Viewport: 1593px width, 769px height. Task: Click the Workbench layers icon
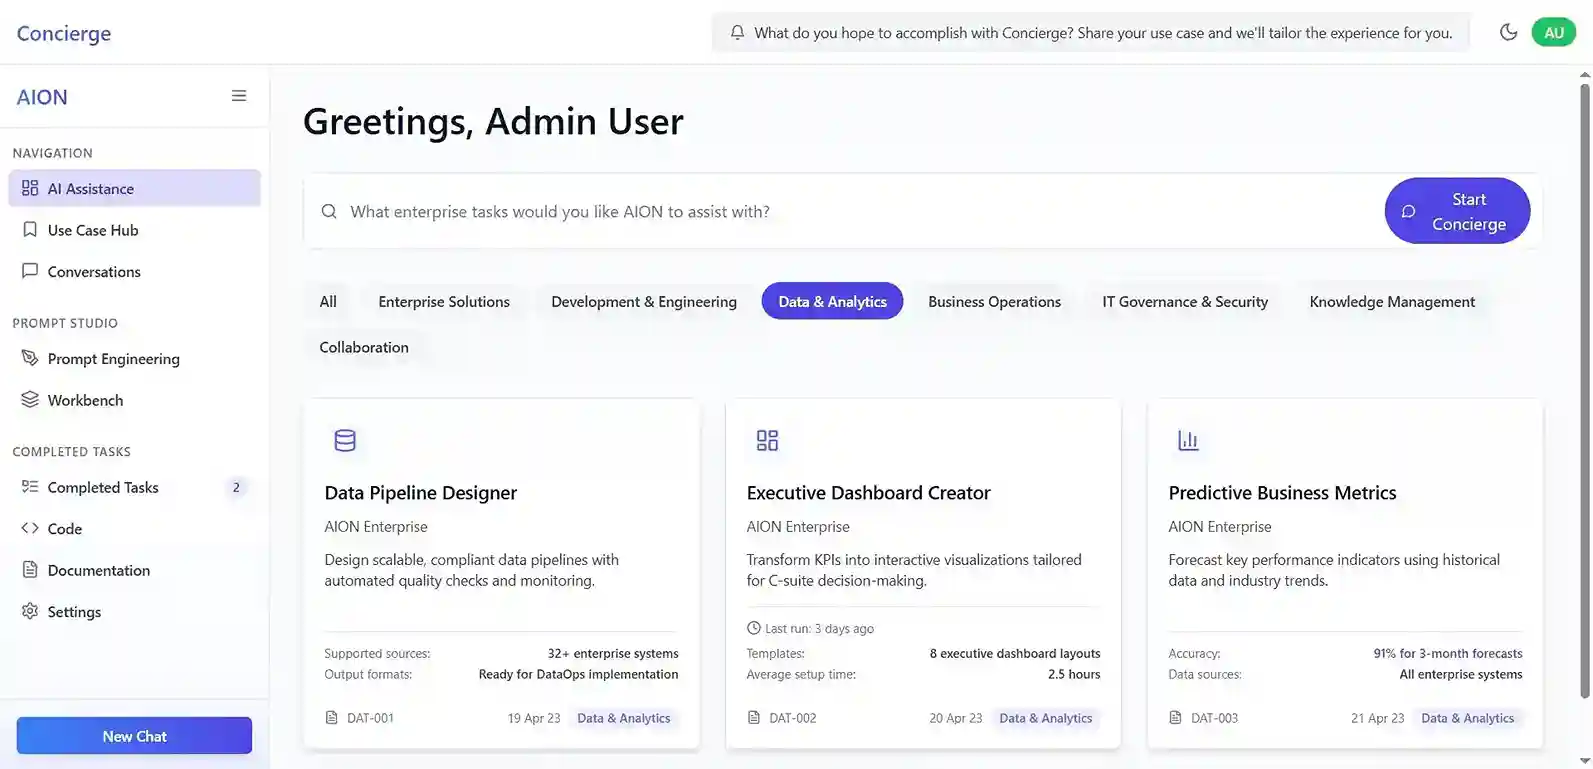point(30,400)
